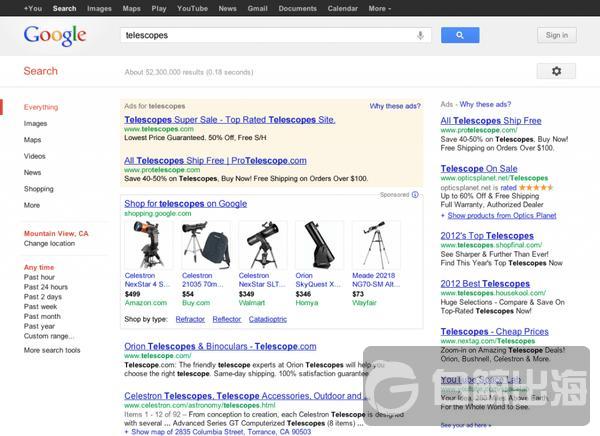Open the More dropdown in top bar
Viewport: 600px width, 436px height.
[x=380, y=8]
